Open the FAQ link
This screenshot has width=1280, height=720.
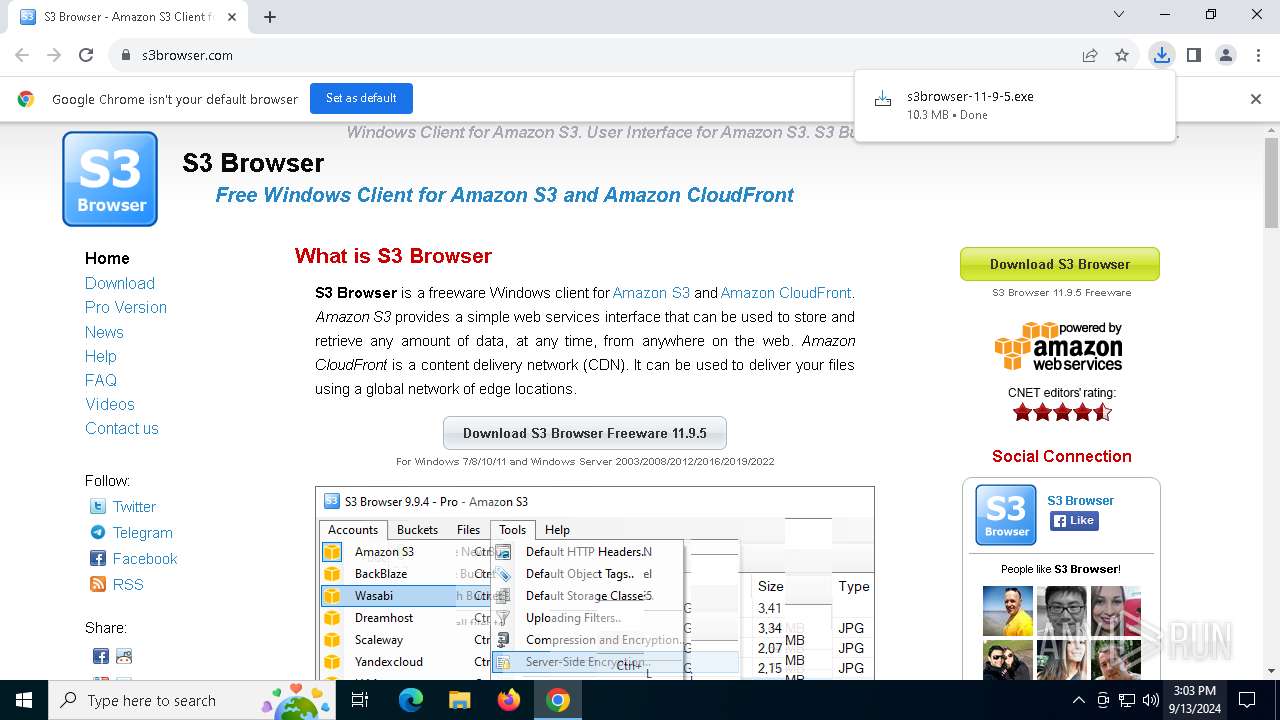pyautogui.click(x=101, y=380)
